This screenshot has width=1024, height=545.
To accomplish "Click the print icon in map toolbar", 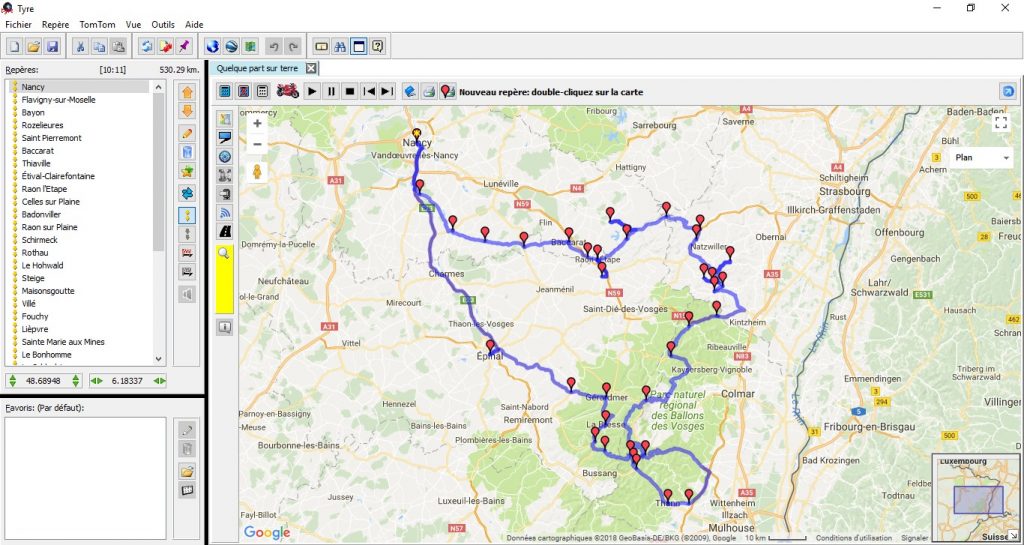I will 429,91.
